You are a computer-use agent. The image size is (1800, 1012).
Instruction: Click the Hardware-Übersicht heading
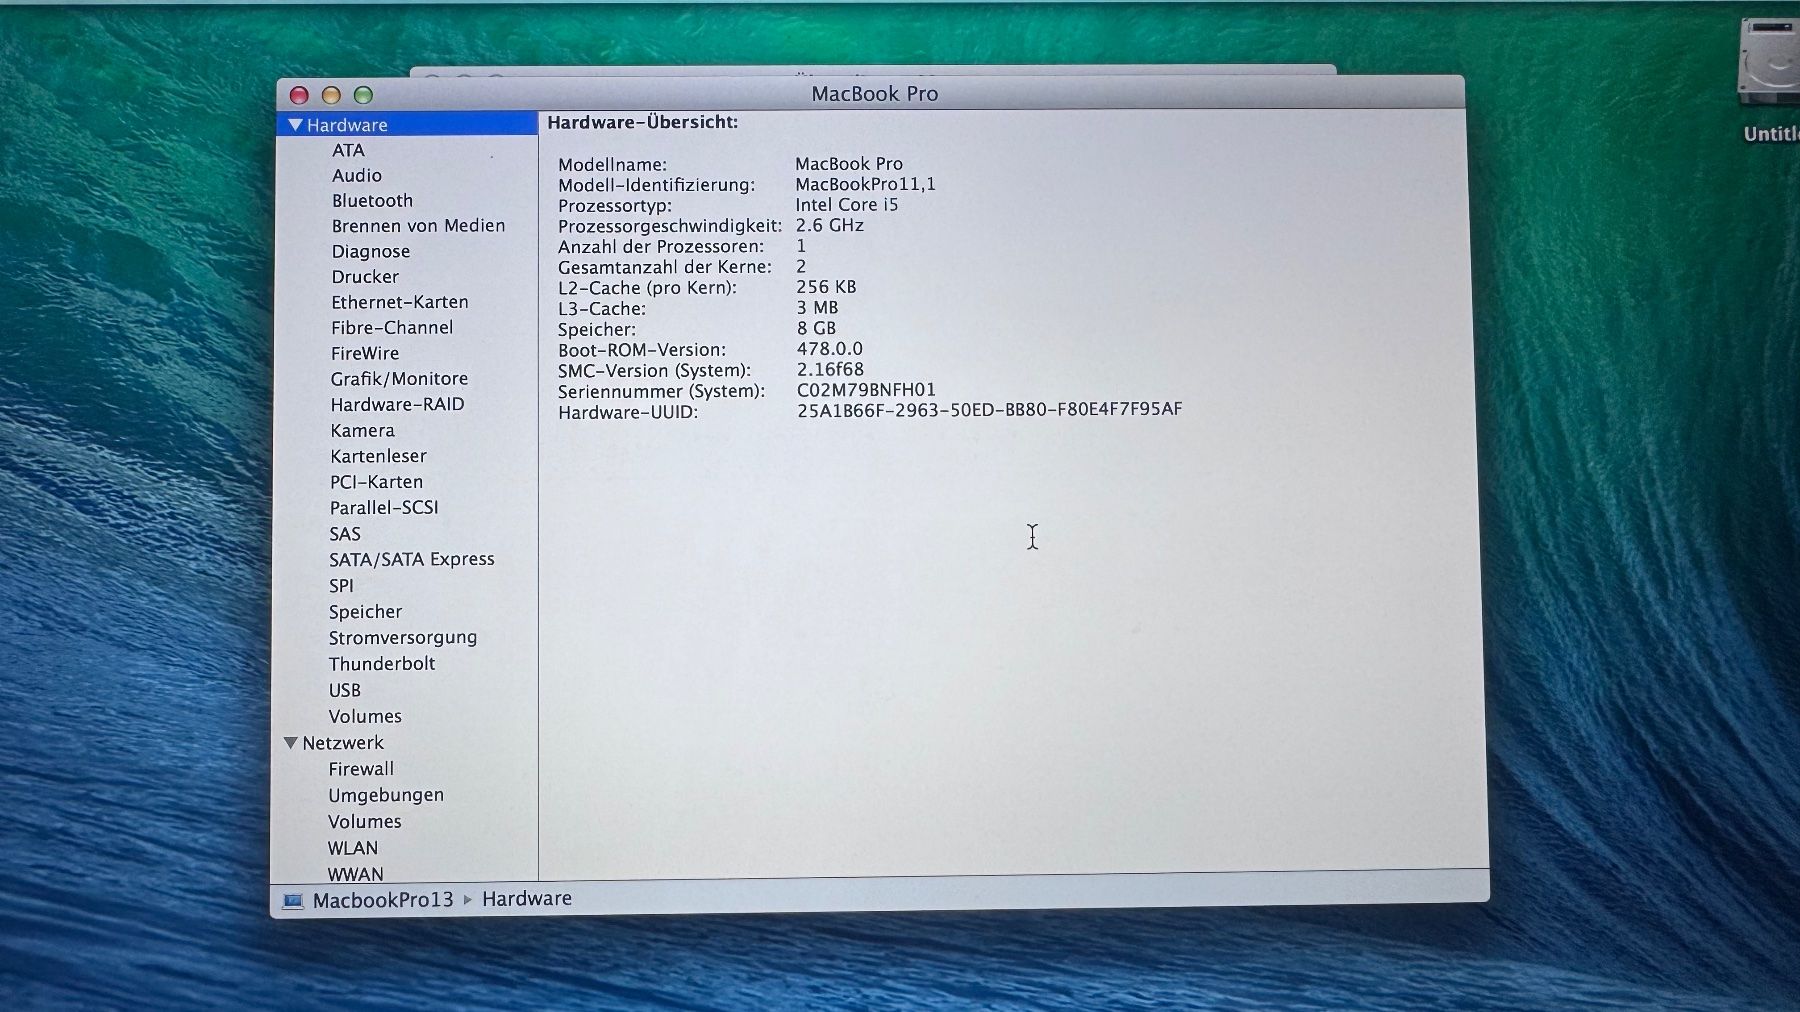[643, 122]
